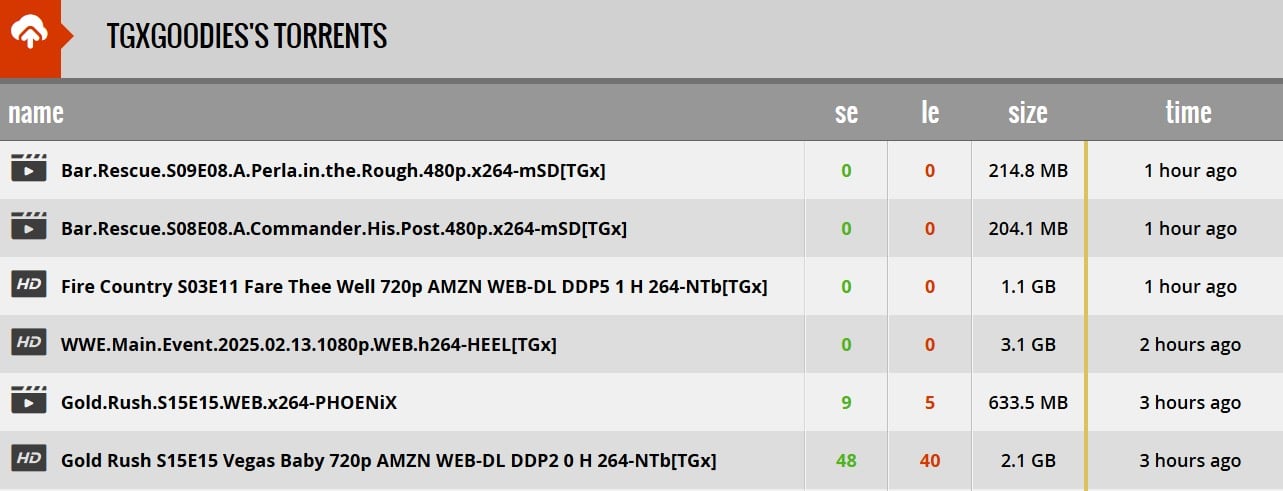Open Gold Rush S15E15 Vegas Baby link

tap(389, 461)
